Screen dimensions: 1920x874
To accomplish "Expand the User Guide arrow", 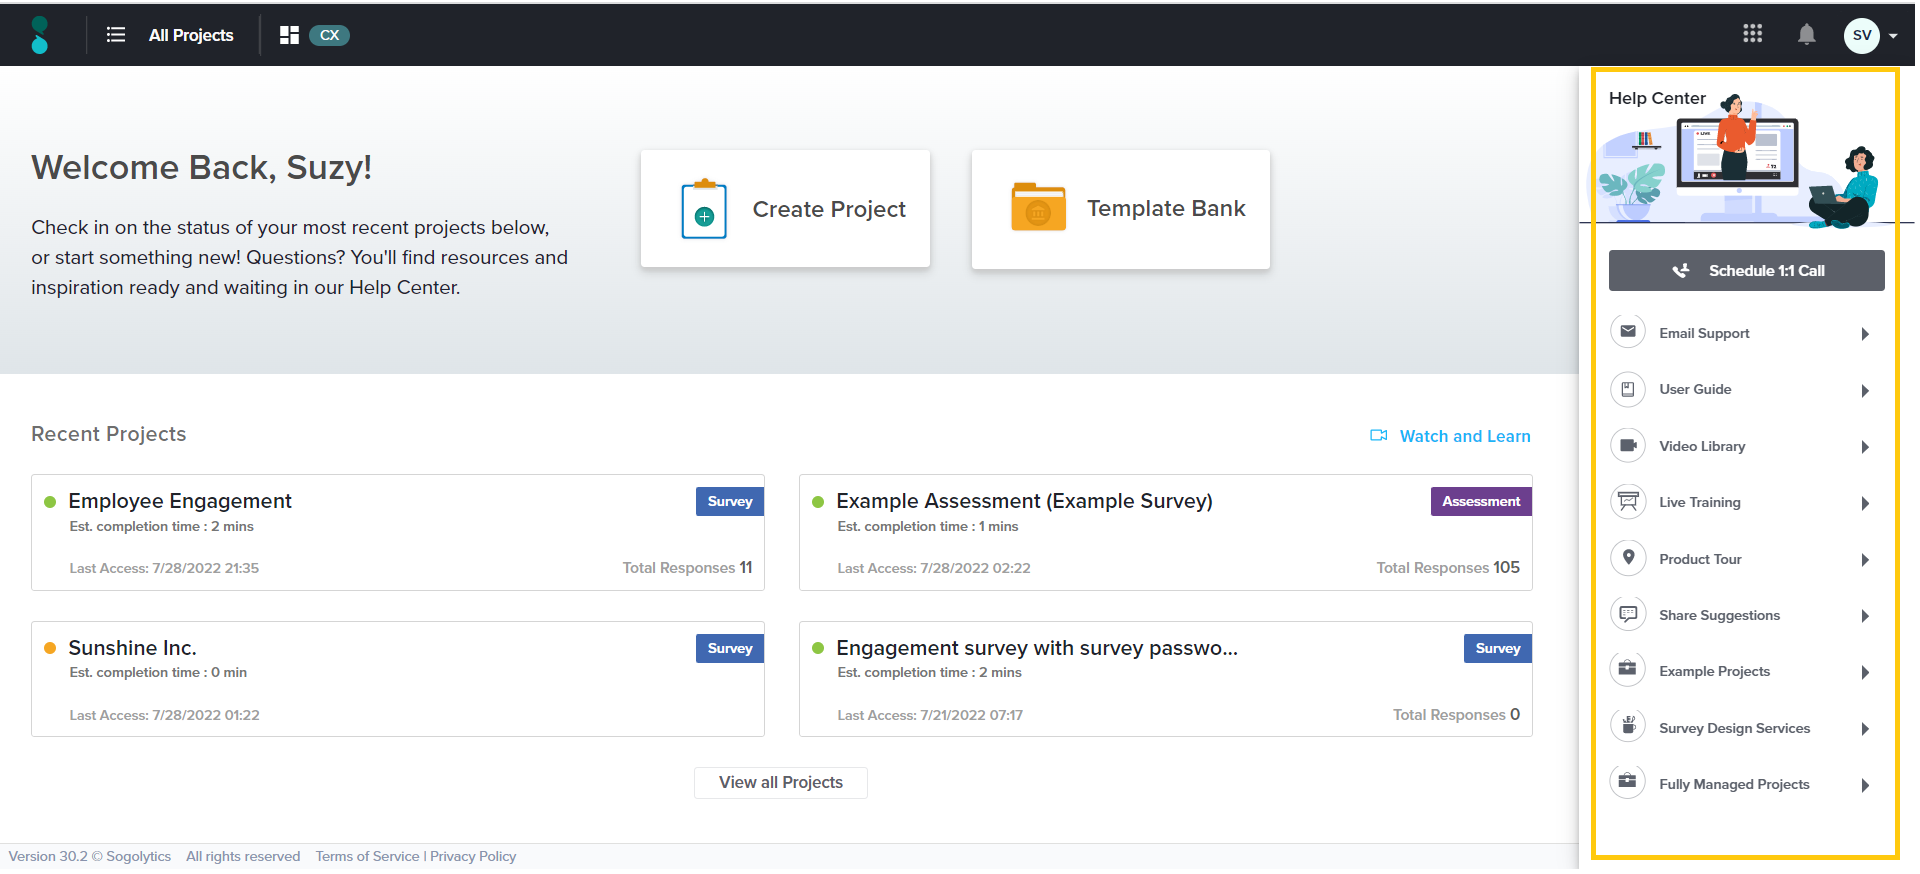I will (x=1865, y=390).
